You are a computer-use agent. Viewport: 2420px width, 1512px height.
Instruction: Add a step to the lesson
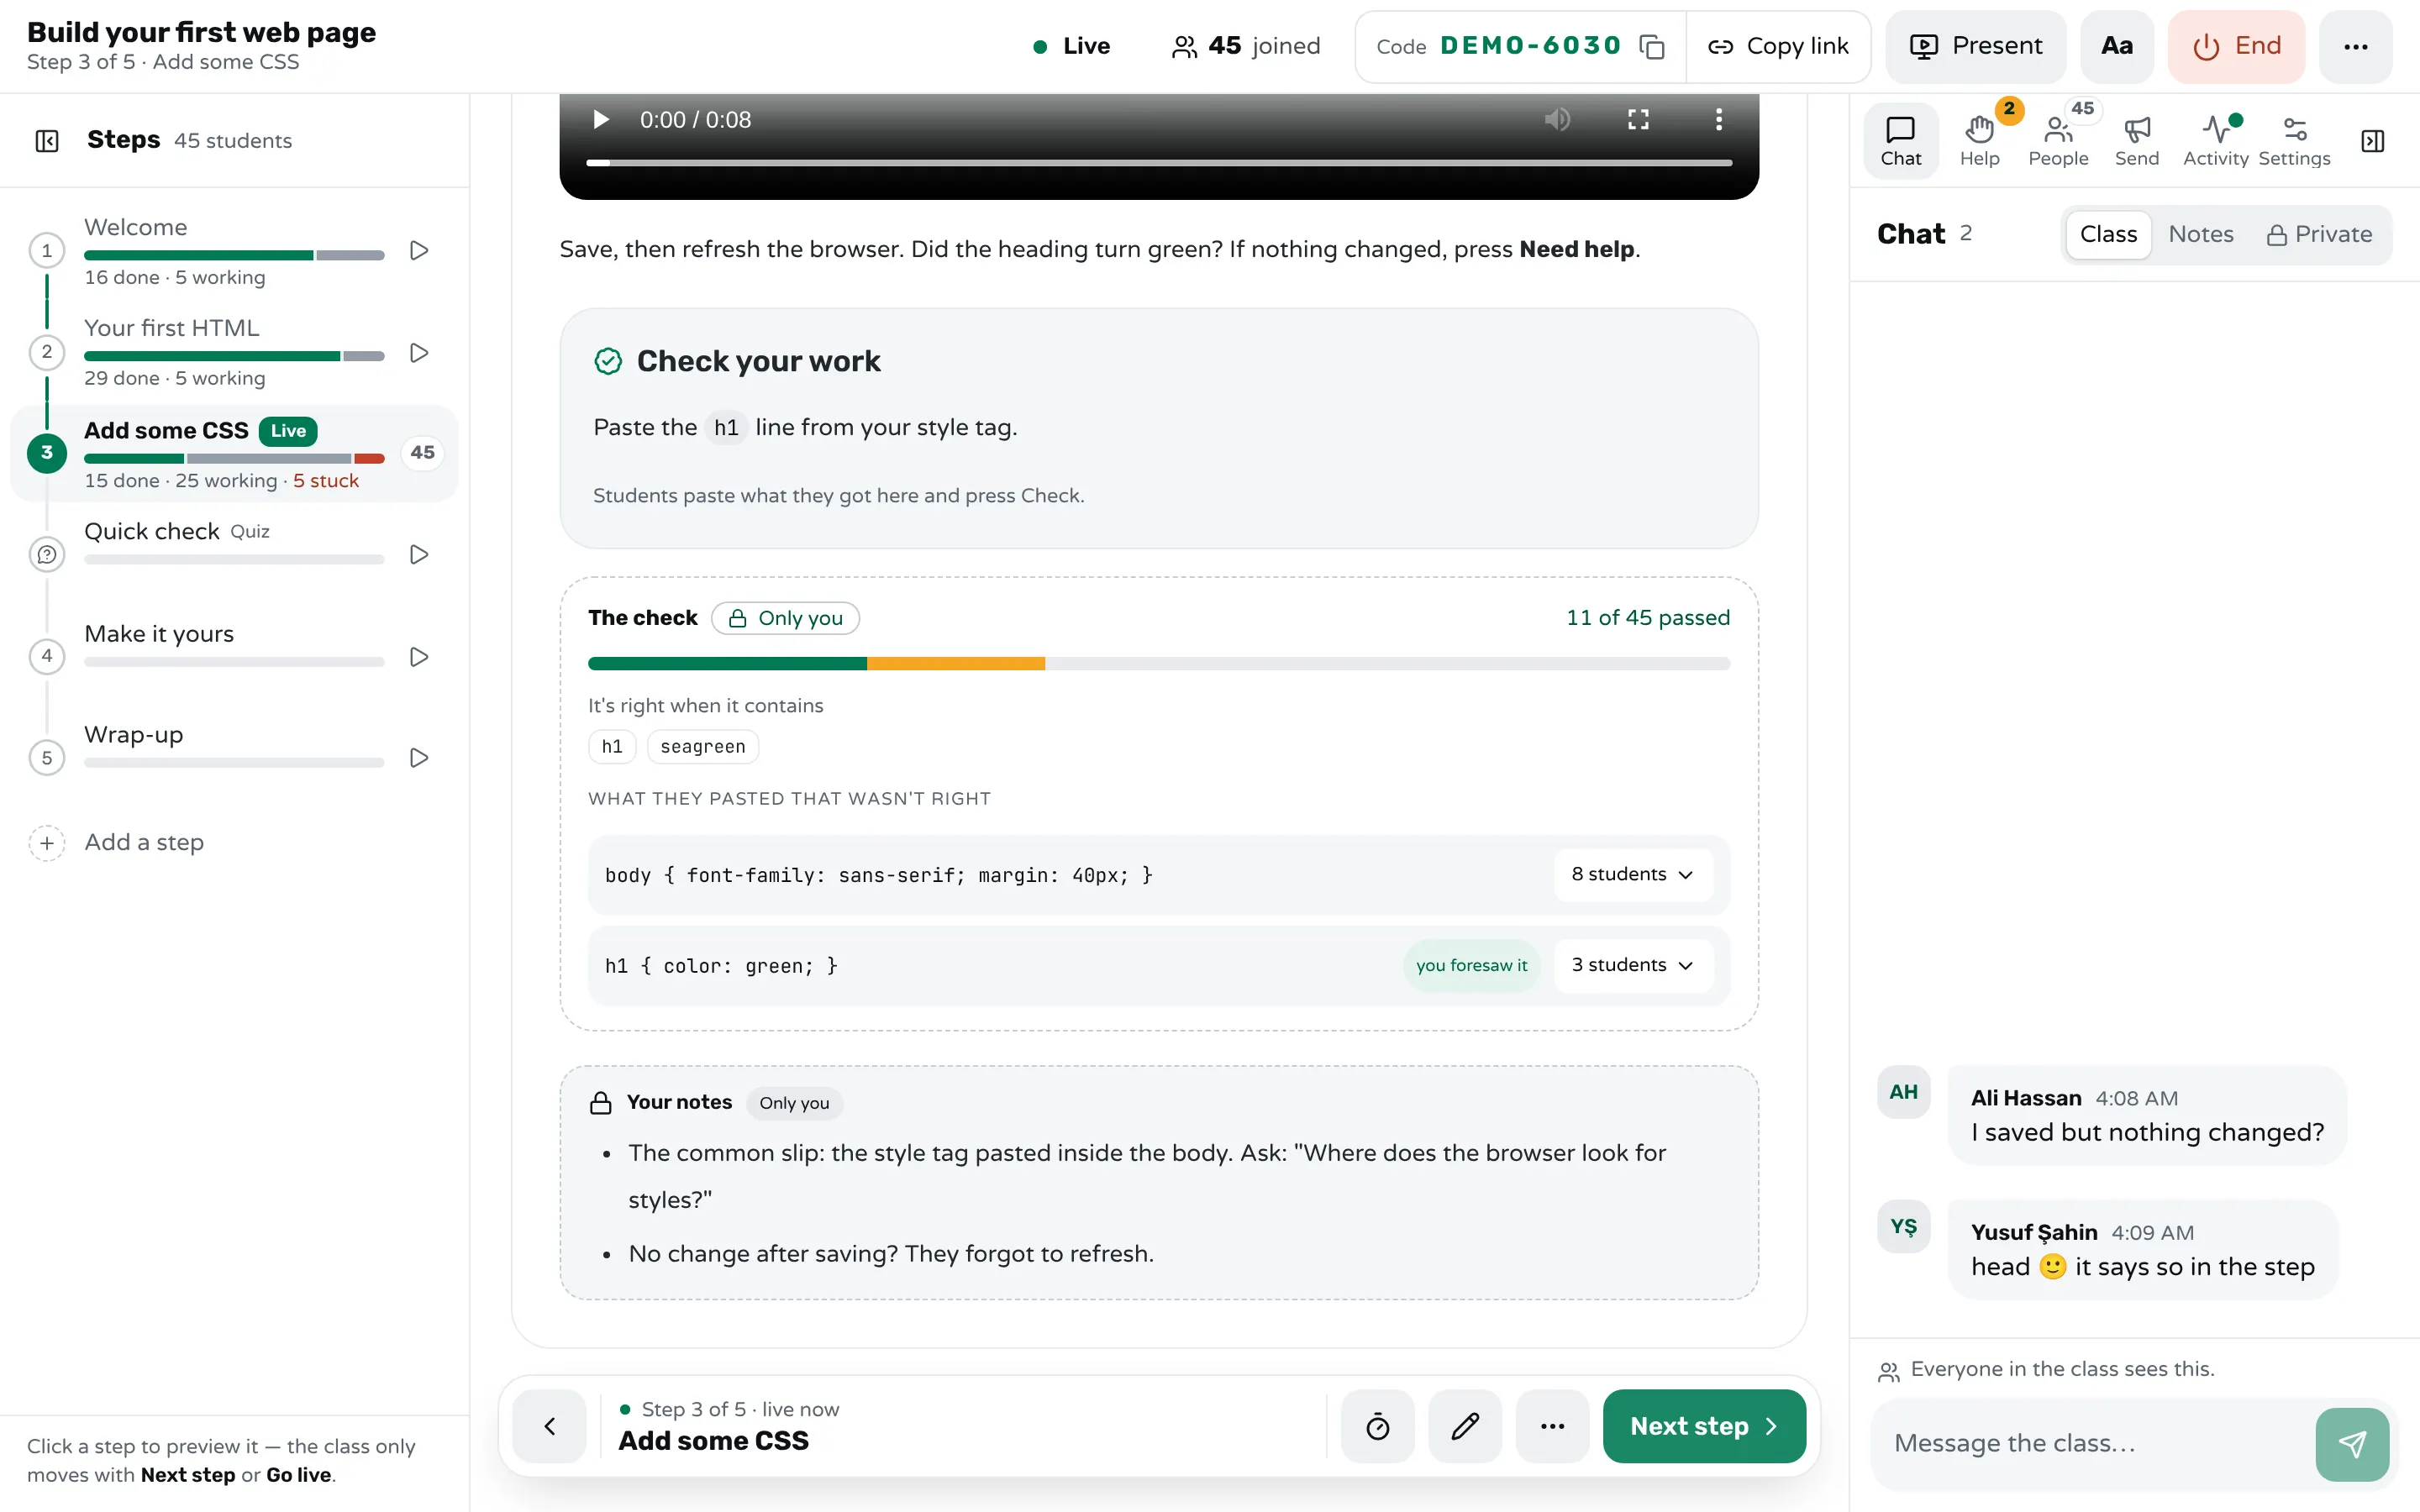tap(116, 842)
